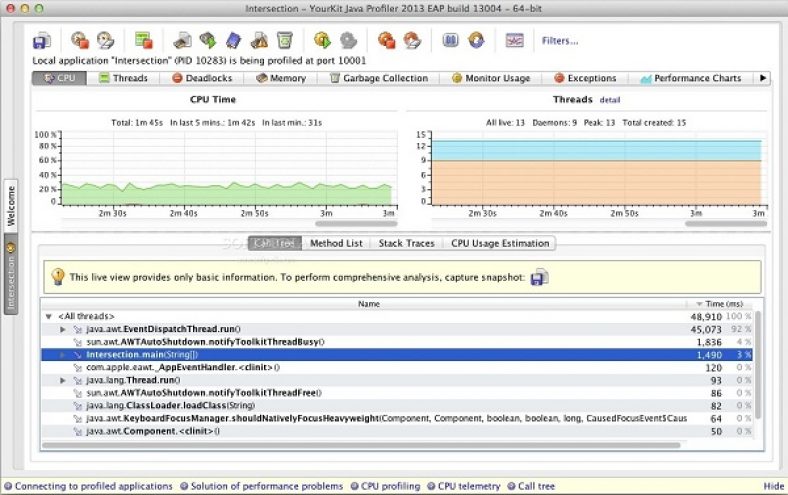Click the orange icon with red stop square
The width and height of the screenshot is (788, 495).
[x=386, y=40]
